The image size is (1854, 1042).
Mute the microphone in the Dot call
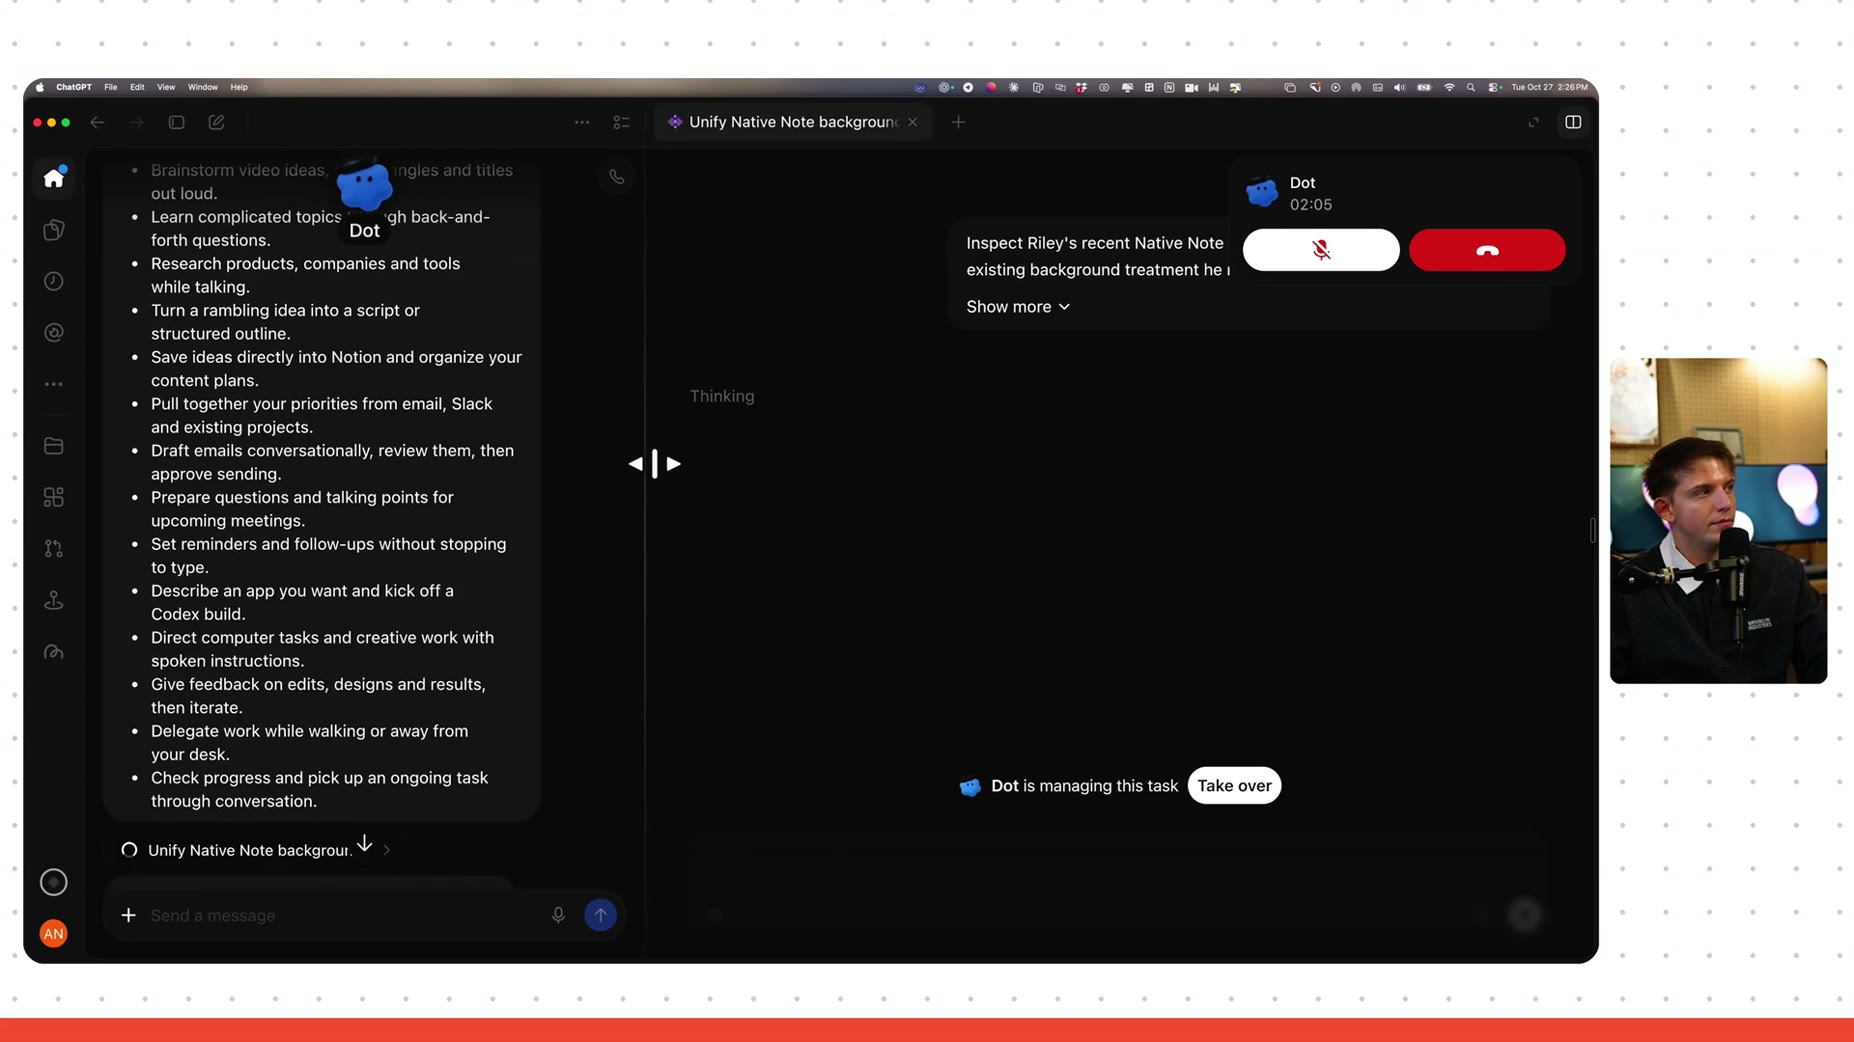tap(1321, 250)
